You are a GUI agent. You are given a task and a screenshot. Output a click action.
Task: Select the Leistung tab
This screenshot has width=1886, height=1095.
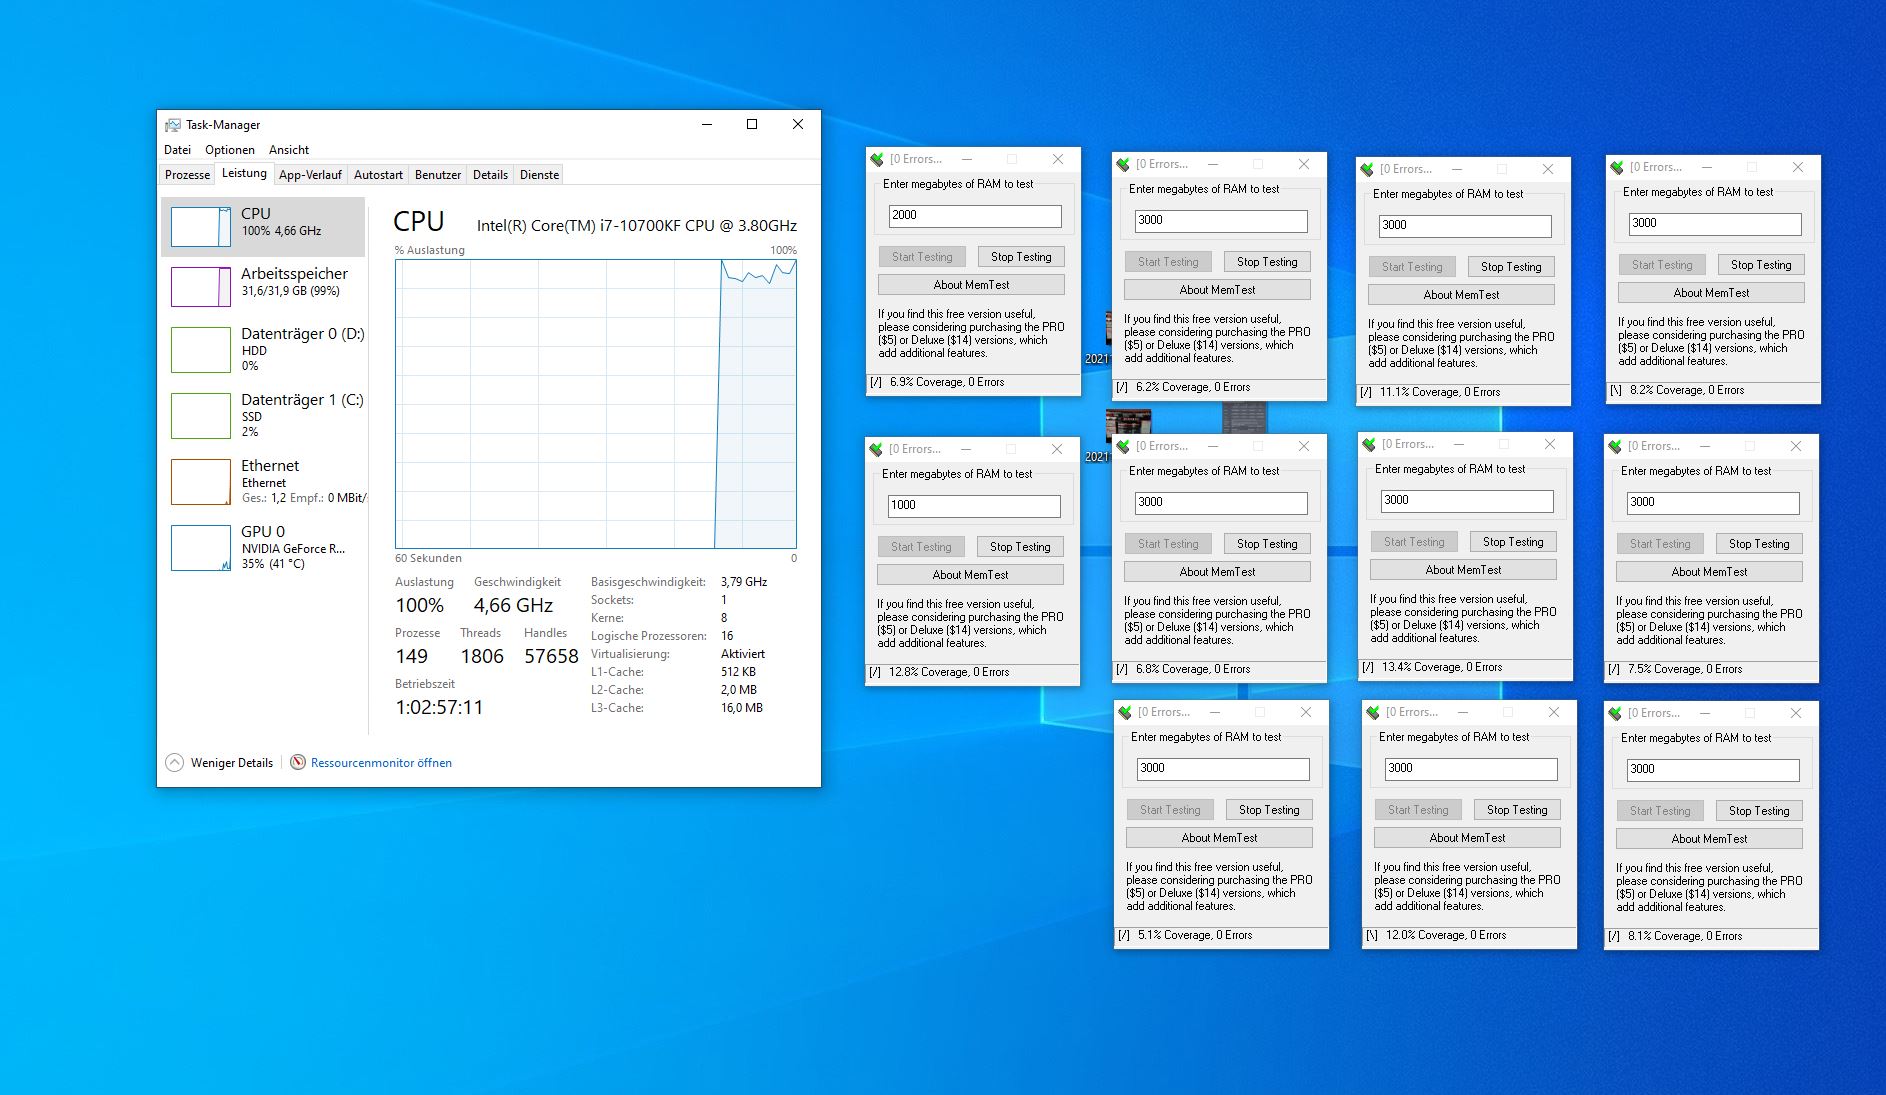coord(244,173)
